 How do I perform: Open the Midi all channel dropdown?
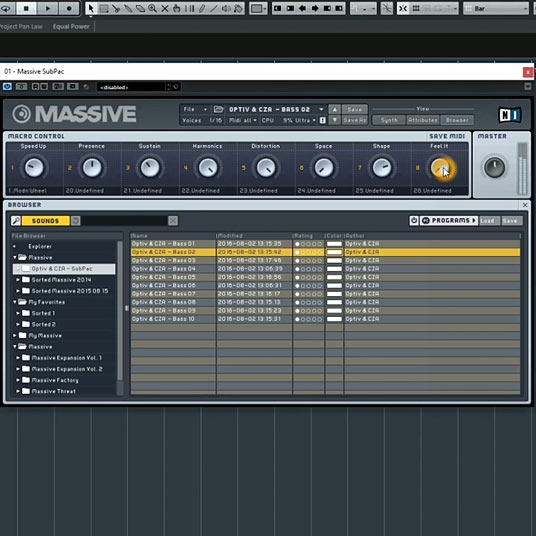tap(242, 120)
